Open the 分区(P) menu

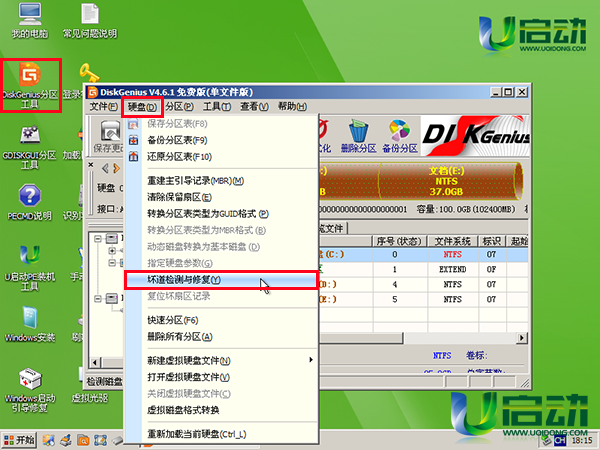click(180, 106)
